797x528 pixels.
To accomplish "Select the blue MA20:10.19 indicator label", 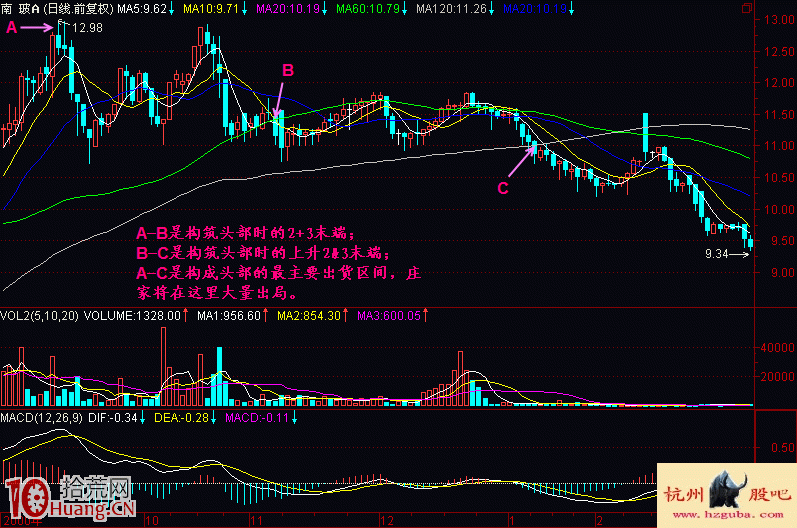I will 535,9.
